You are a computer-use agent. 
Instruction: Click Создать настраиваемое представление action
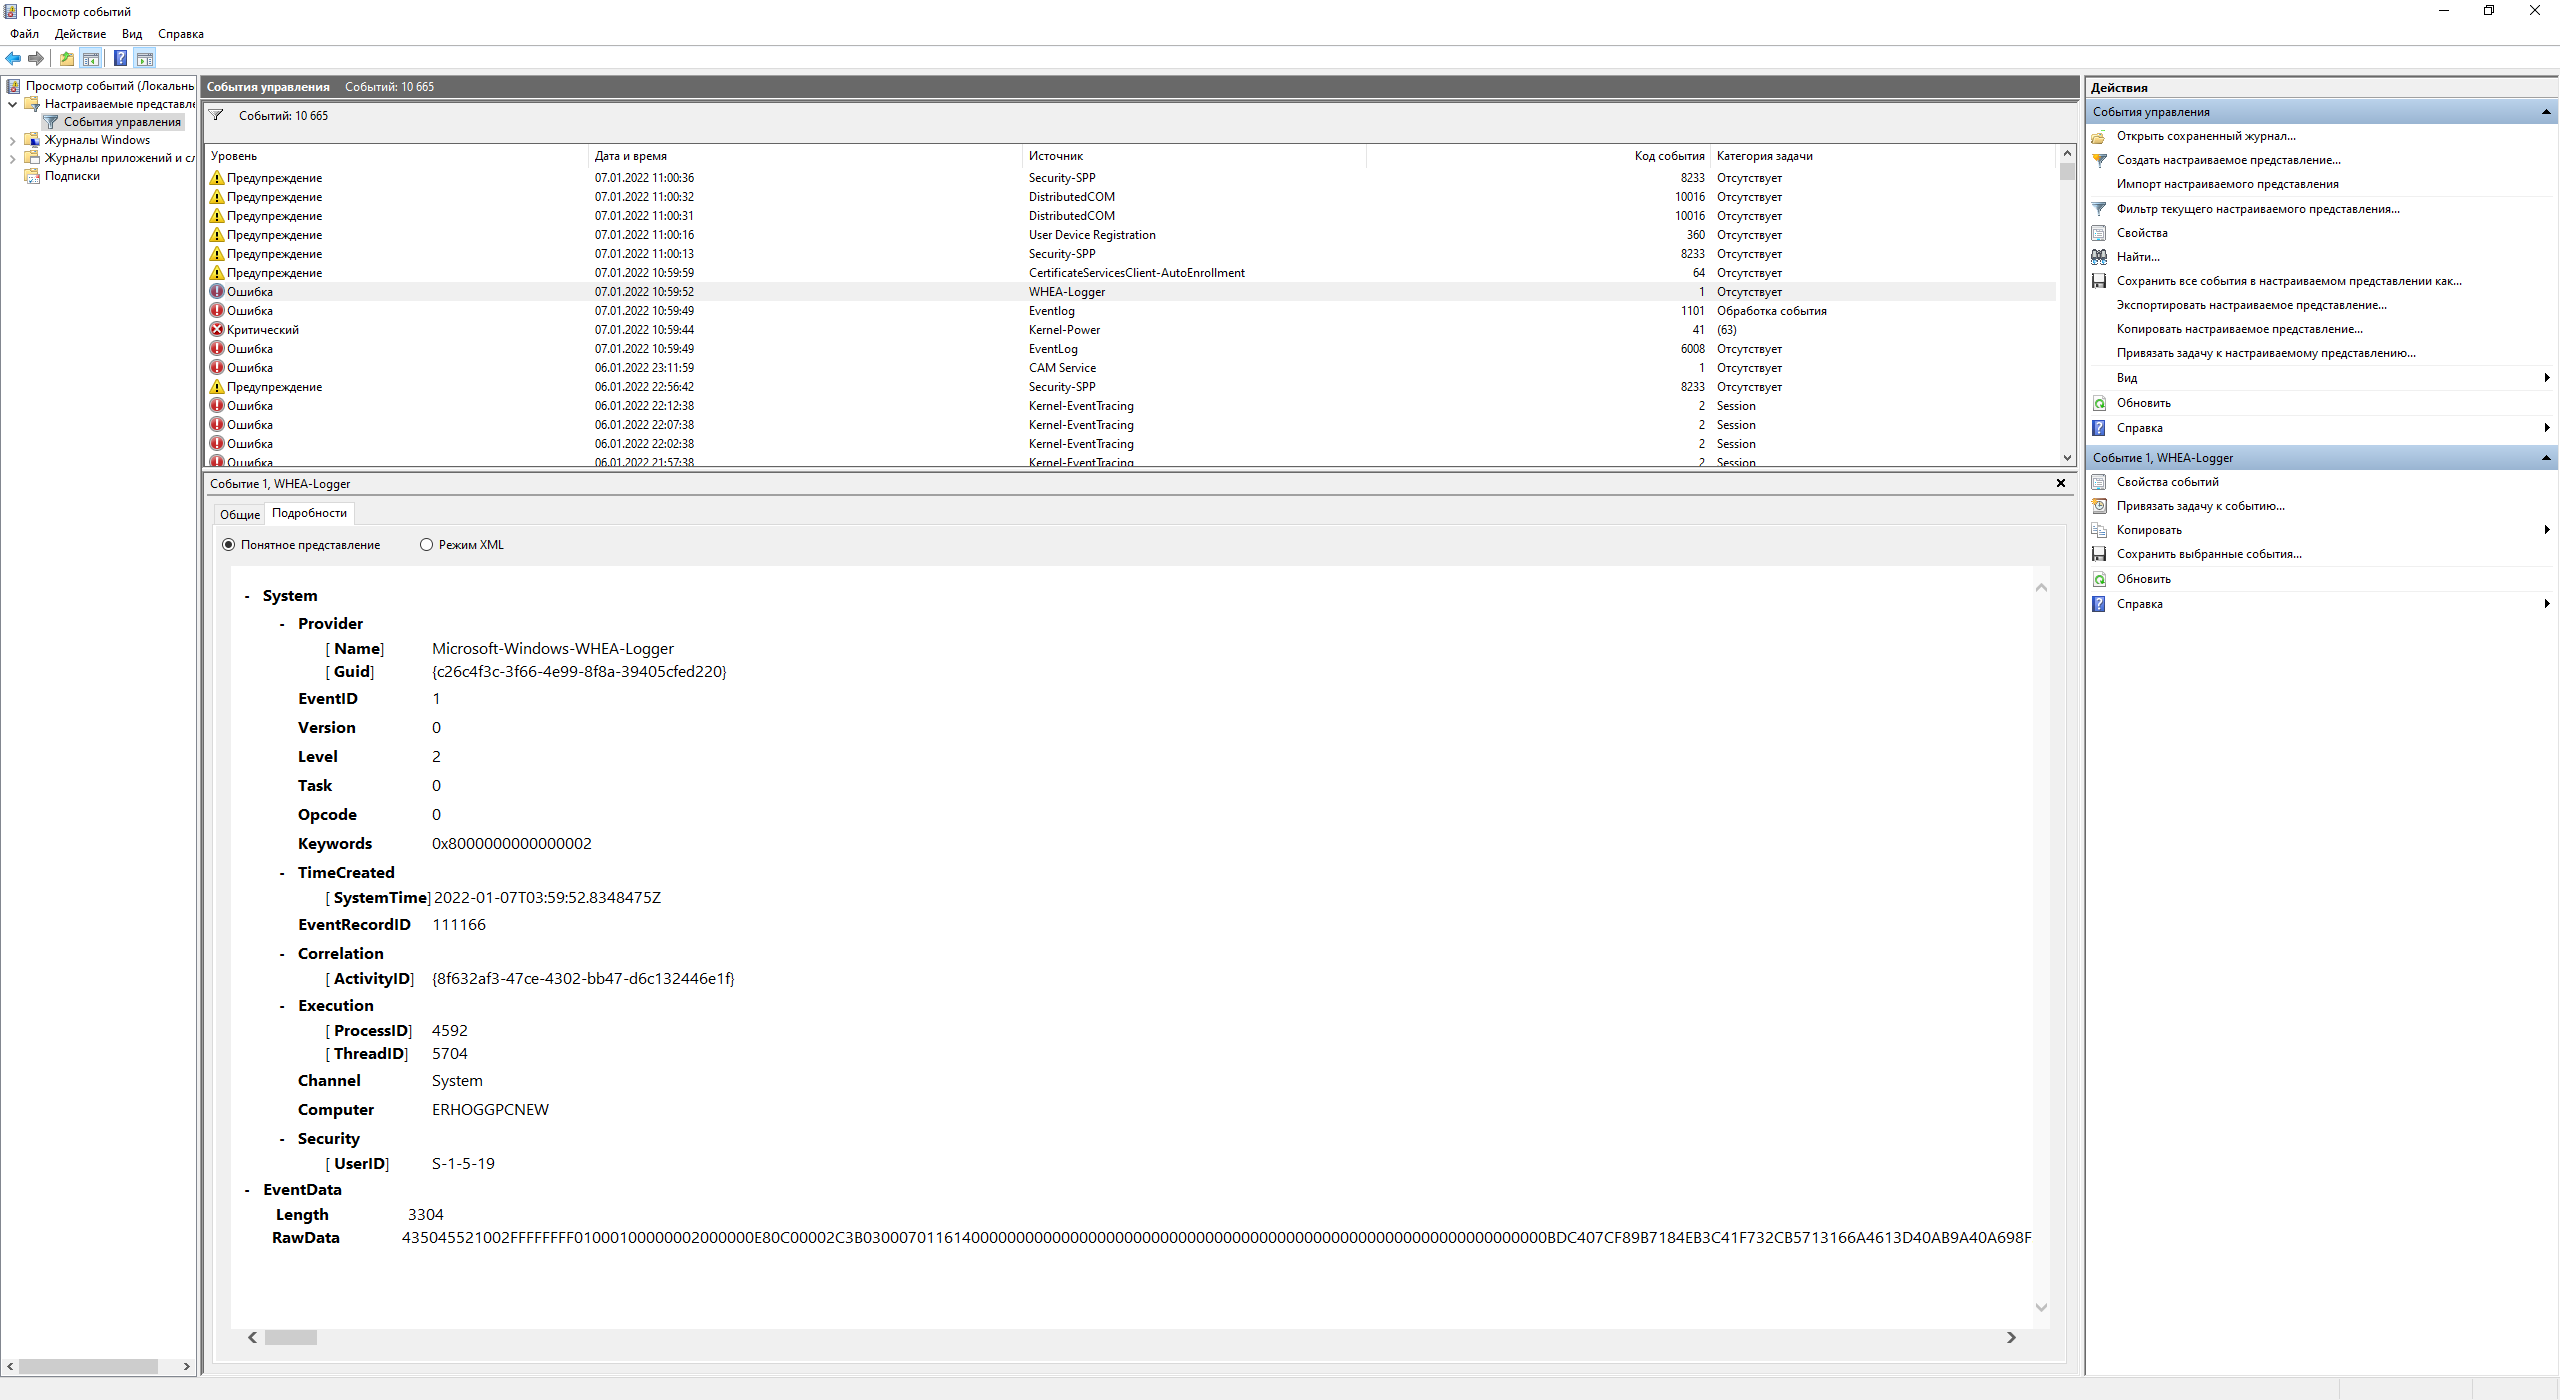pos(2228,160)
